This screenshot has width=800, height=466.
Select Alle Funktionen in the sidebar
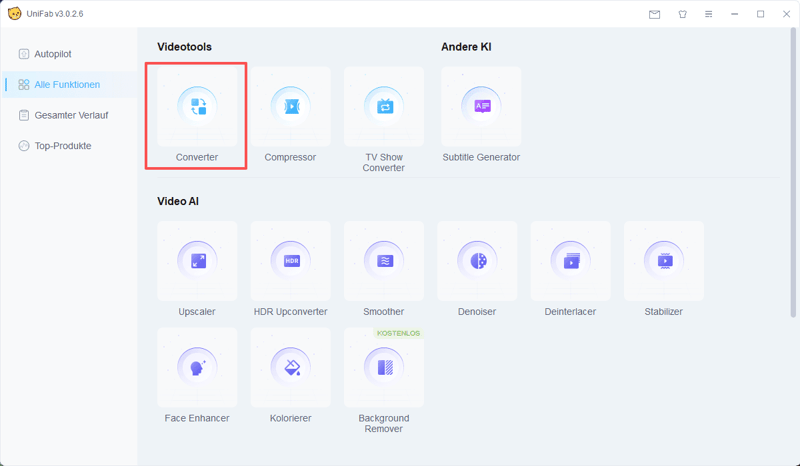point(66,85)
